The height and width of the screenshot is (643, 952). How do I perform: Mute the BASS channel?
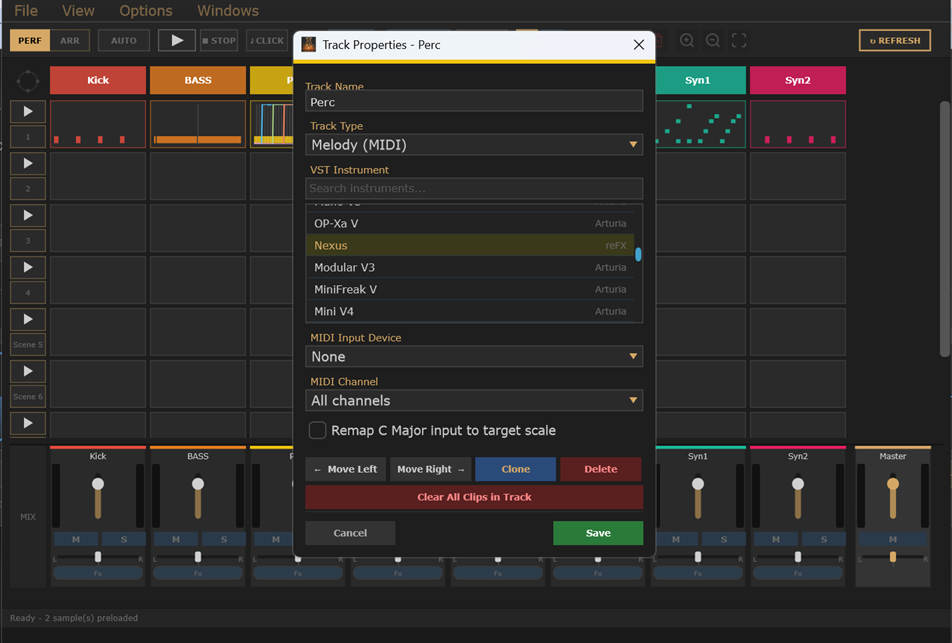click(175, 539)
